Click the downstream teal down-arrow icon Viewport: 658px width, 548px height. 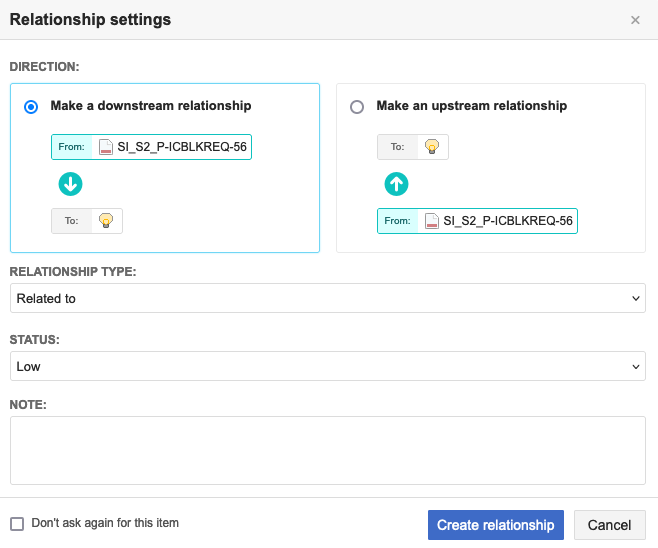point(70,184)
